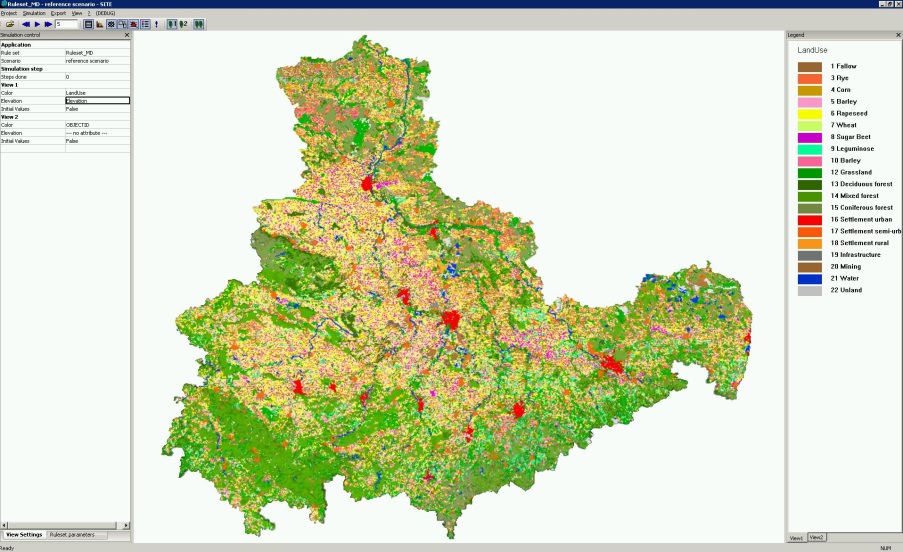Show View 2 with tree icon 2
903x552 pixels.
tap(183, 24)
